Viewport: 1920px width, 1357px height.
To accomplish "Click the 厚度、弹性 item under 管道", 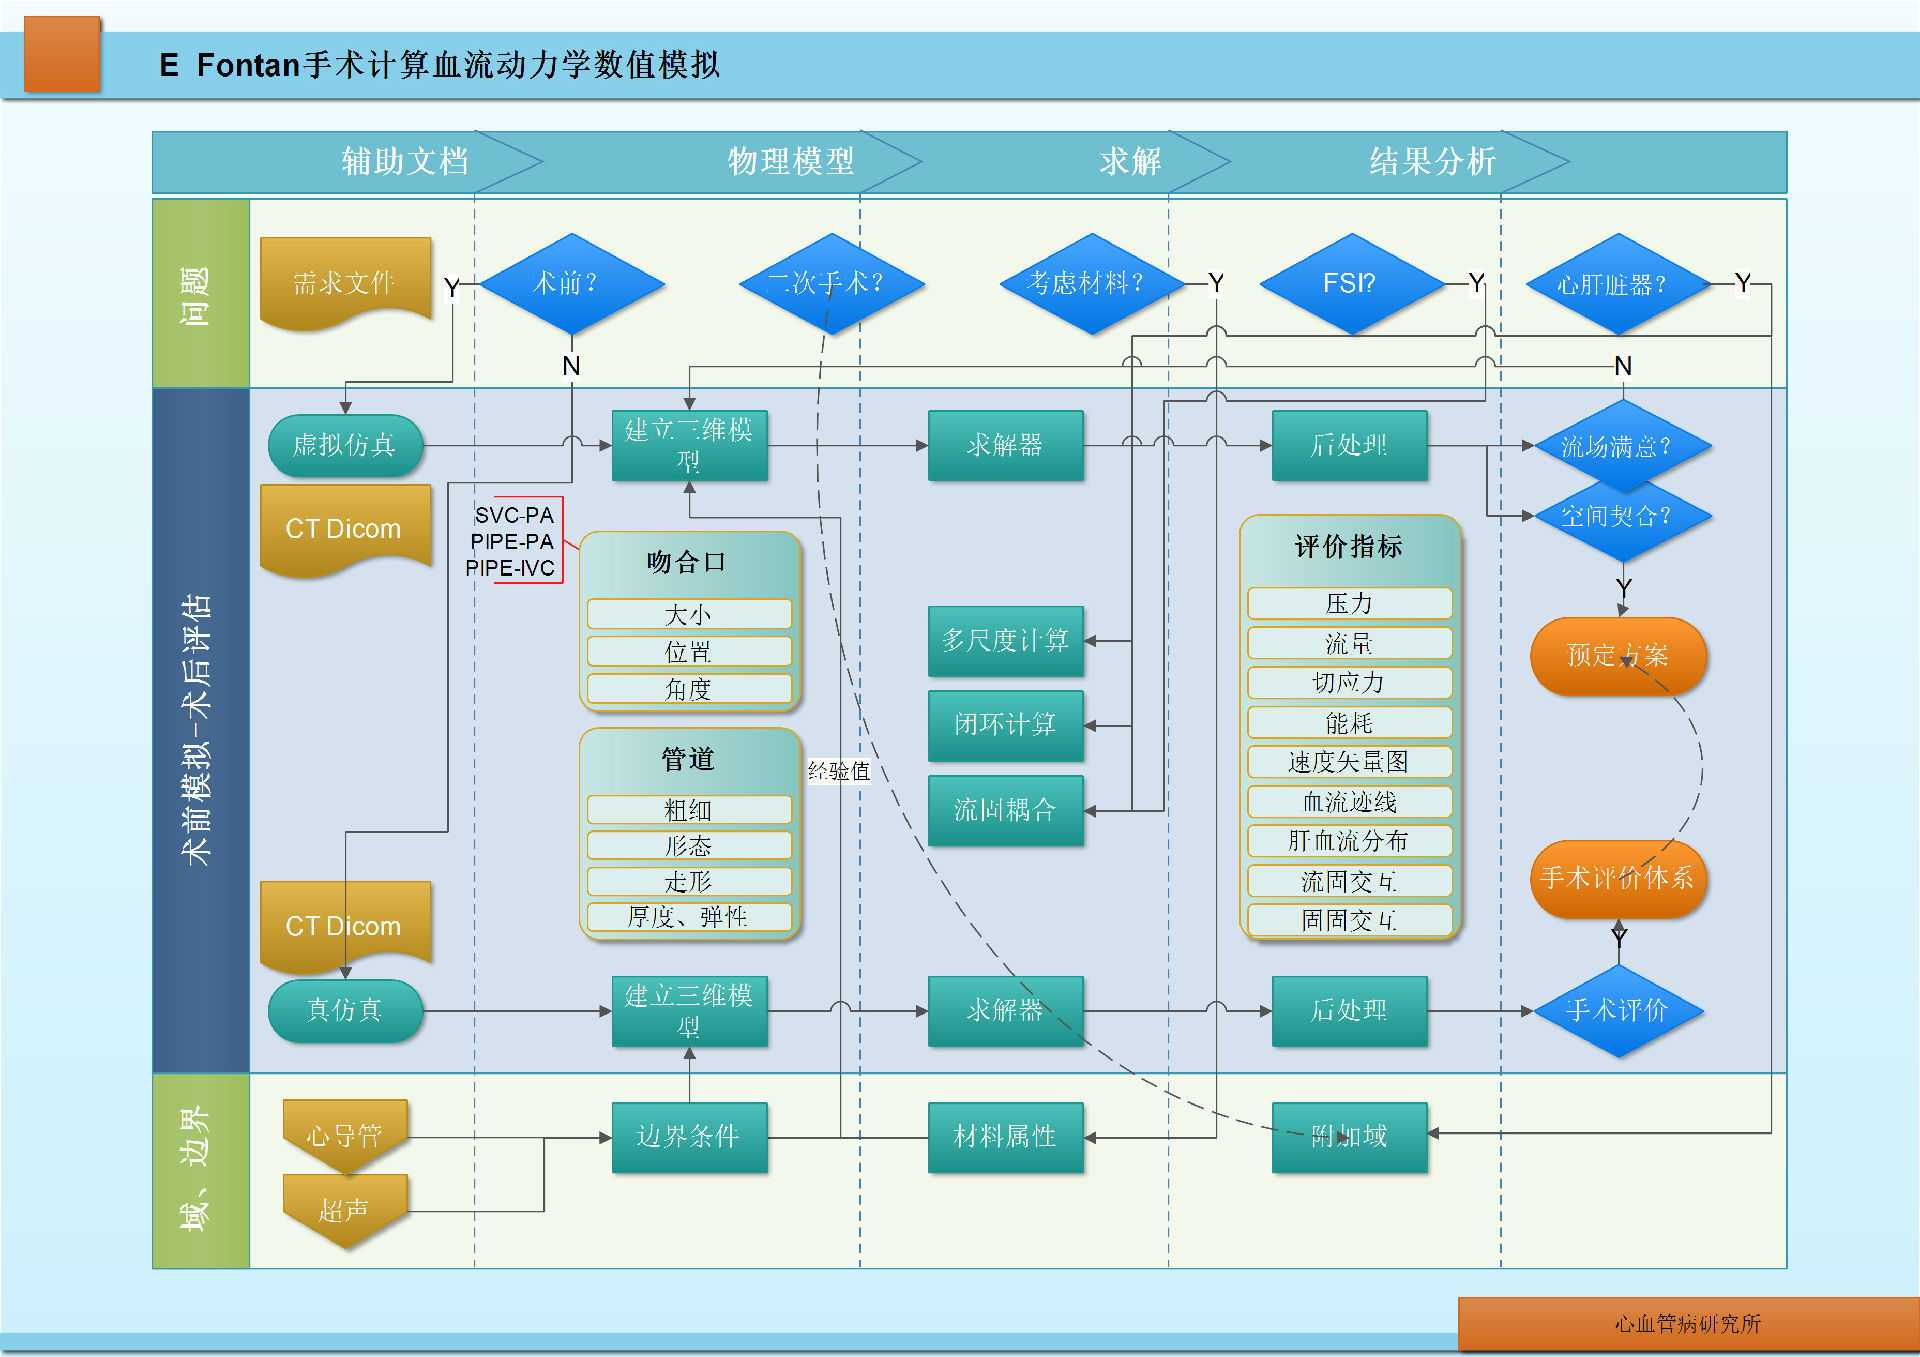I will click(689, 917).
